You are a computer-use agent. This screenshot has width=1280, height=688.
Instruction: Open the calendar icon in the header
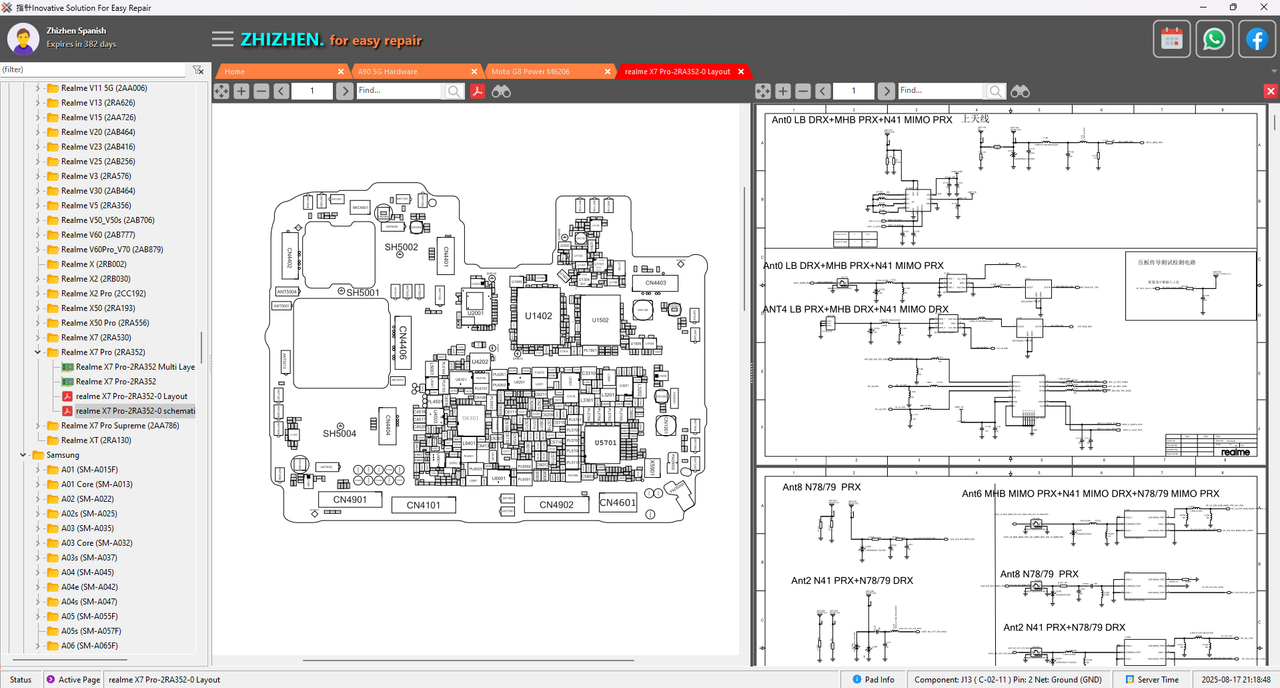[x=1171, y=39]
